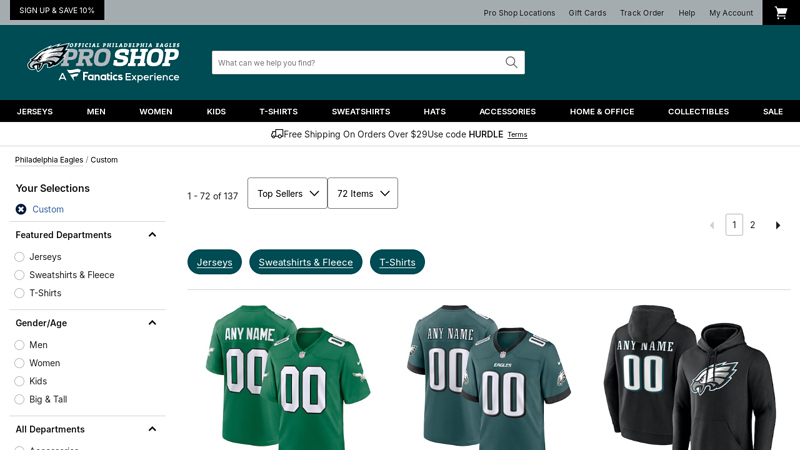This screenshot has height=450, width=800.
Task: Click the Sweatshirts & Fleece pill button
Action: point(305,262)
